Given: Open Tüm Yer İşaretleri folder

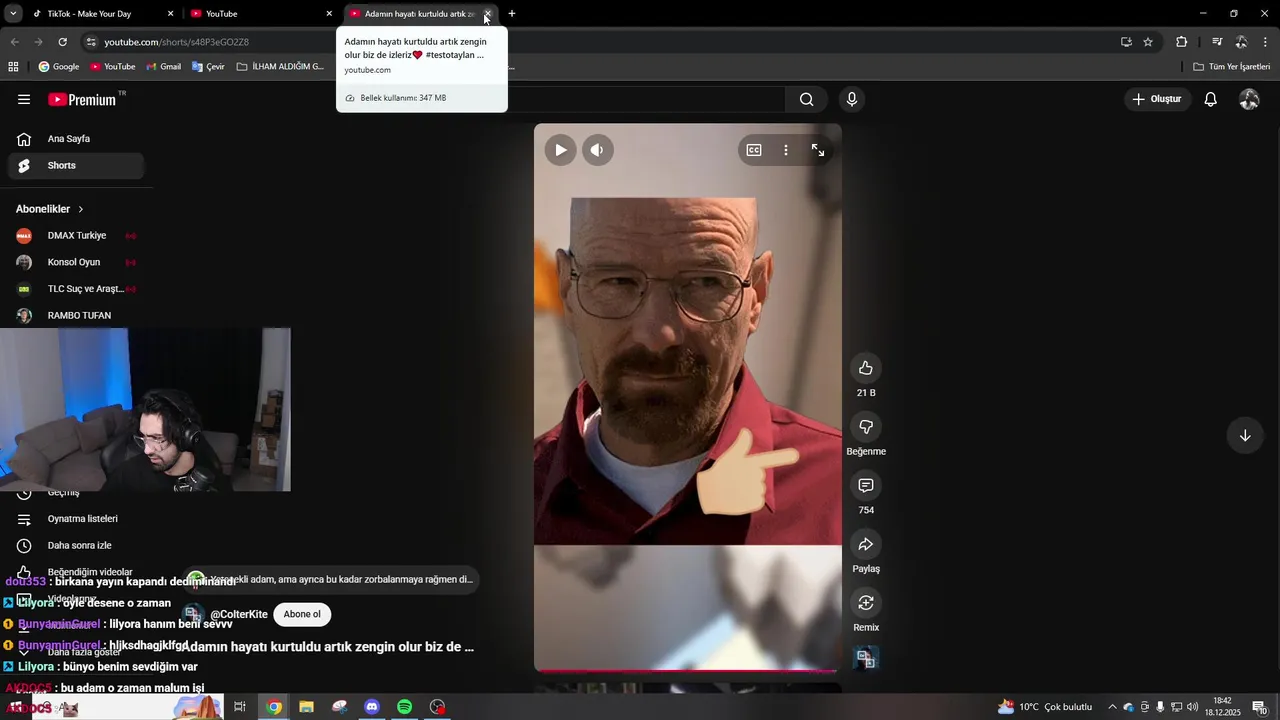Looking at the screenshot, I should 1232,67.
